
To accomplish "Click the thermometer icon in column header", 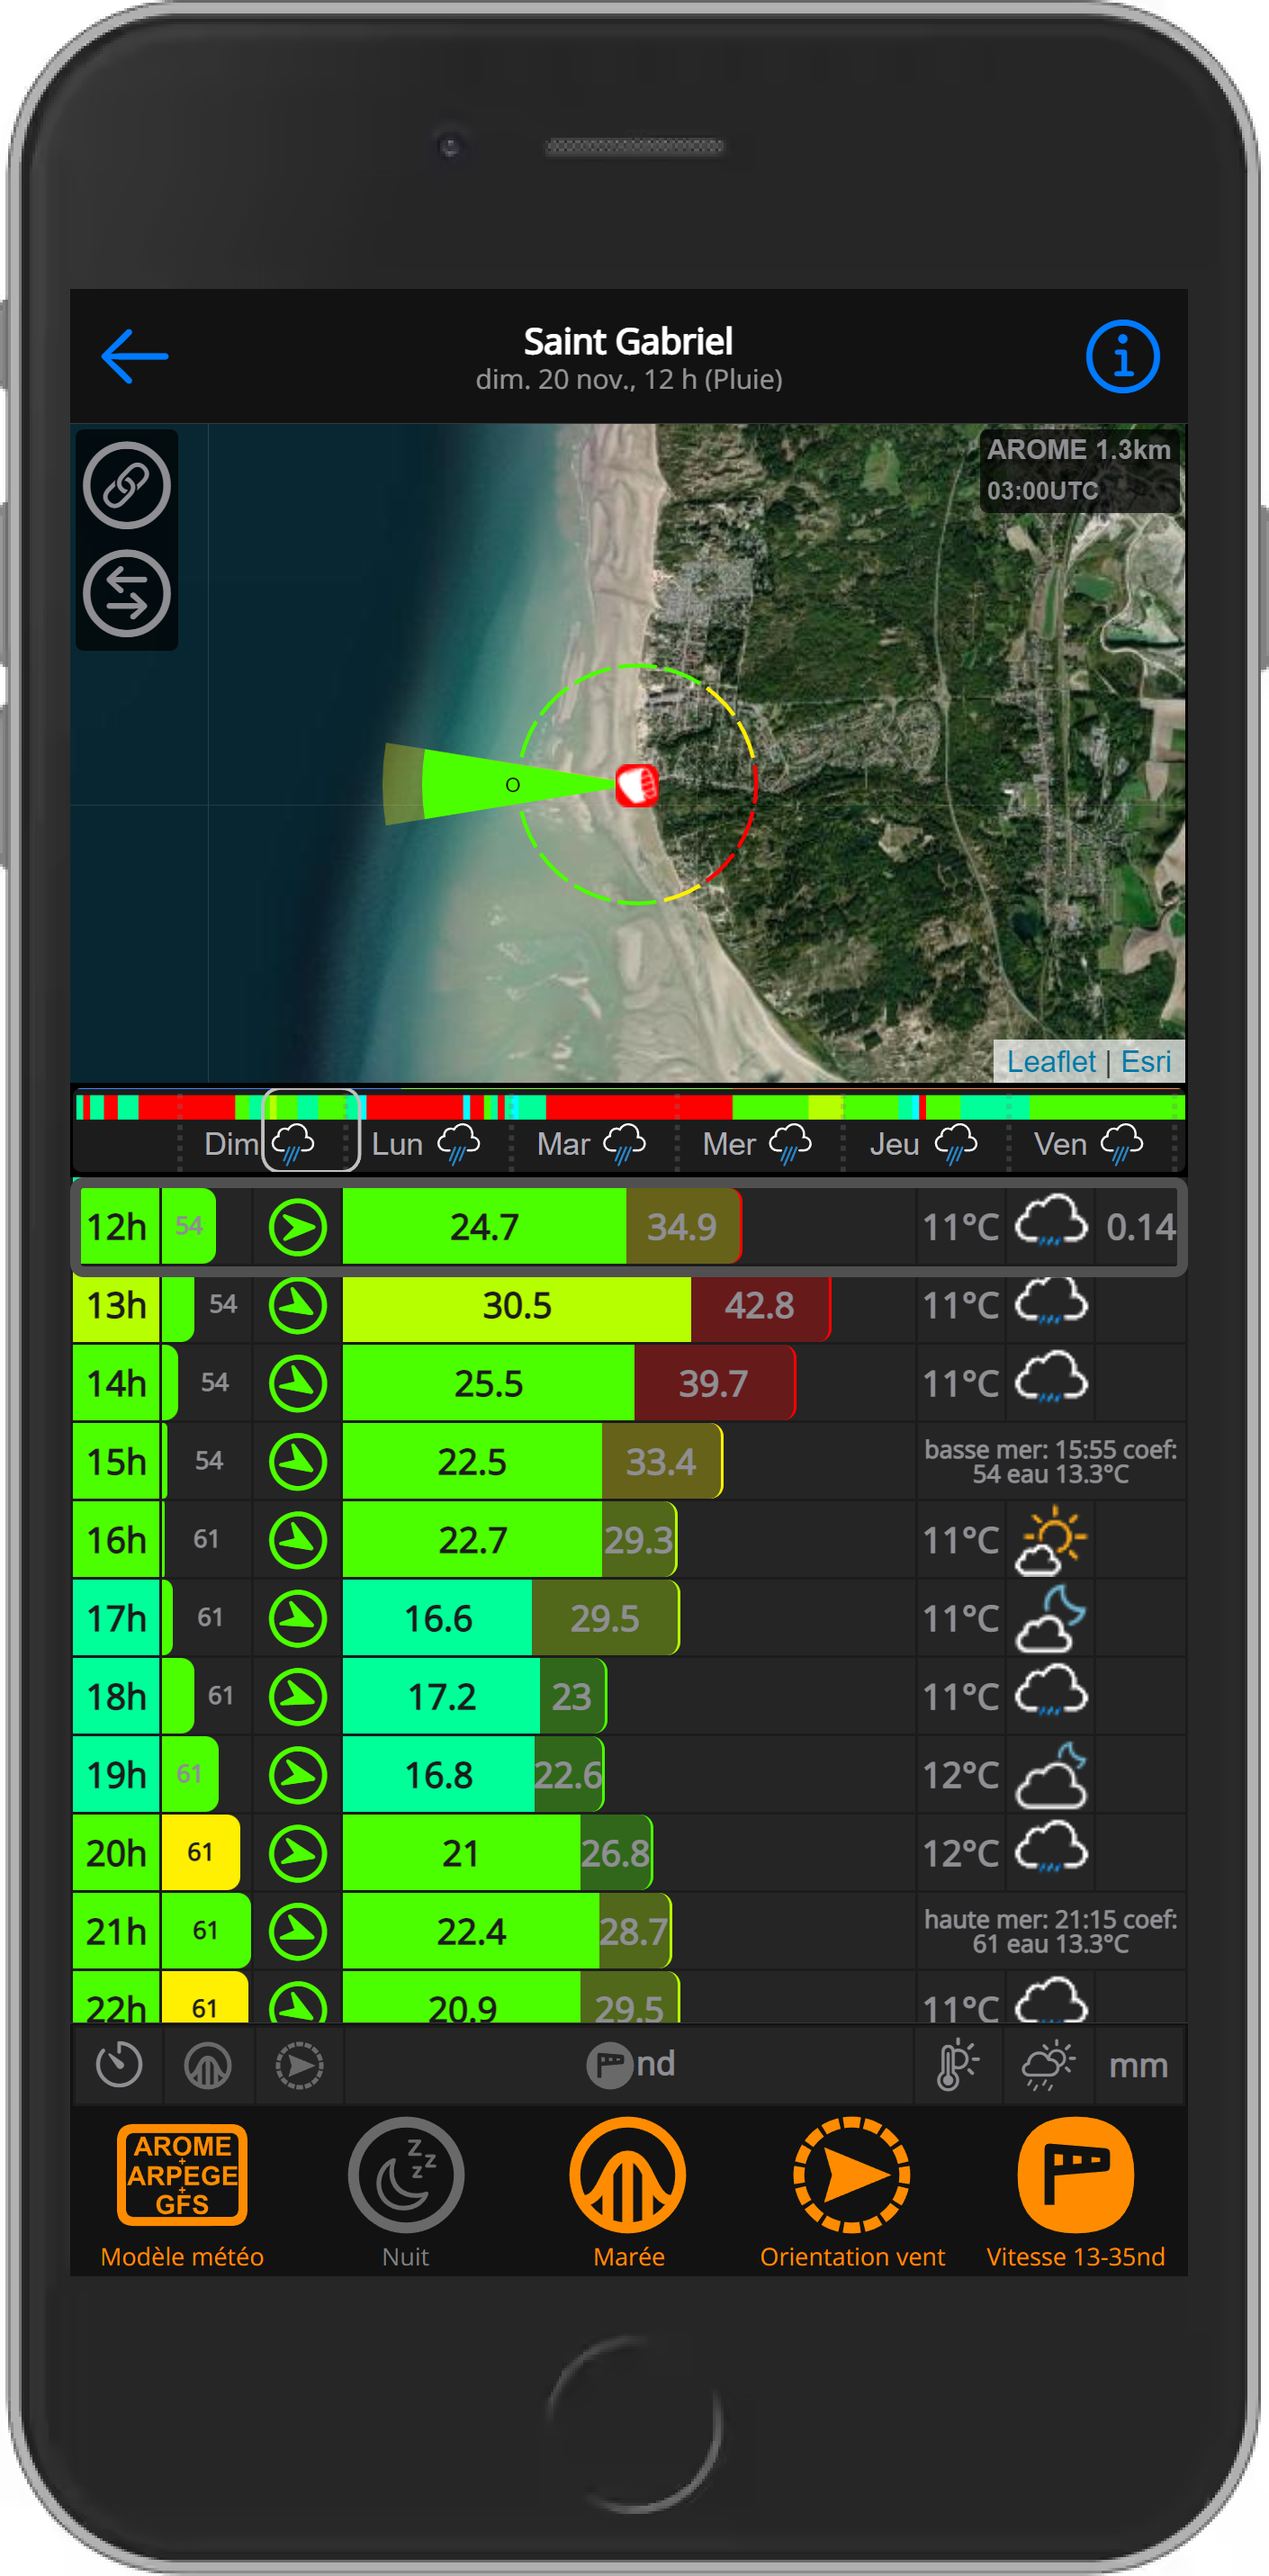I will pos(957,2065).
